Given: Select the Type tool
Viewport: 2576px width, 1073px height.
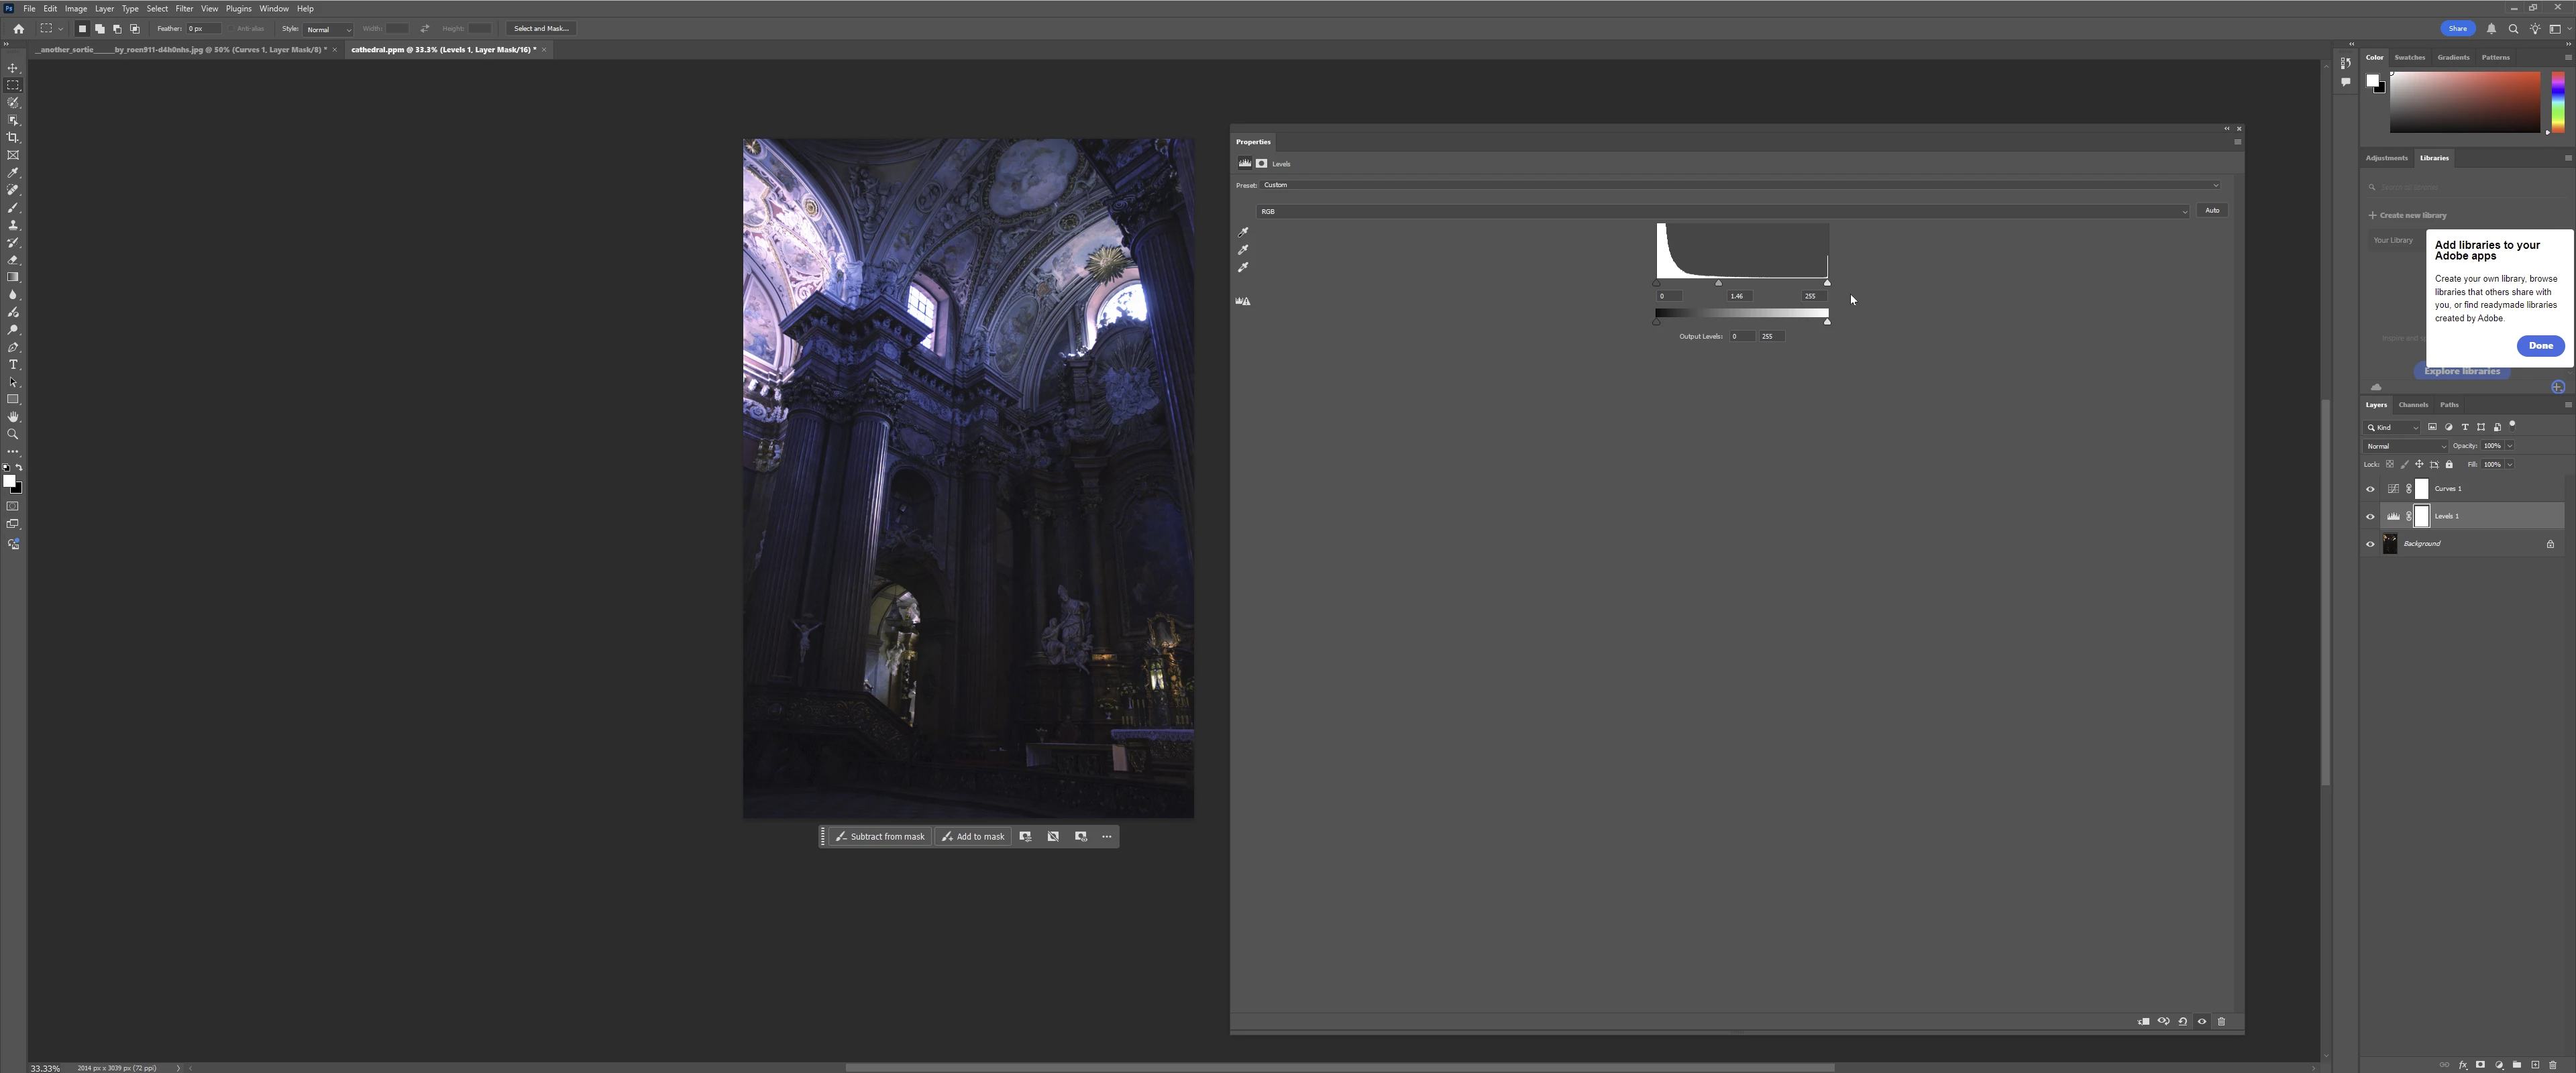Looking at the screenshot, I should point(13,365).
